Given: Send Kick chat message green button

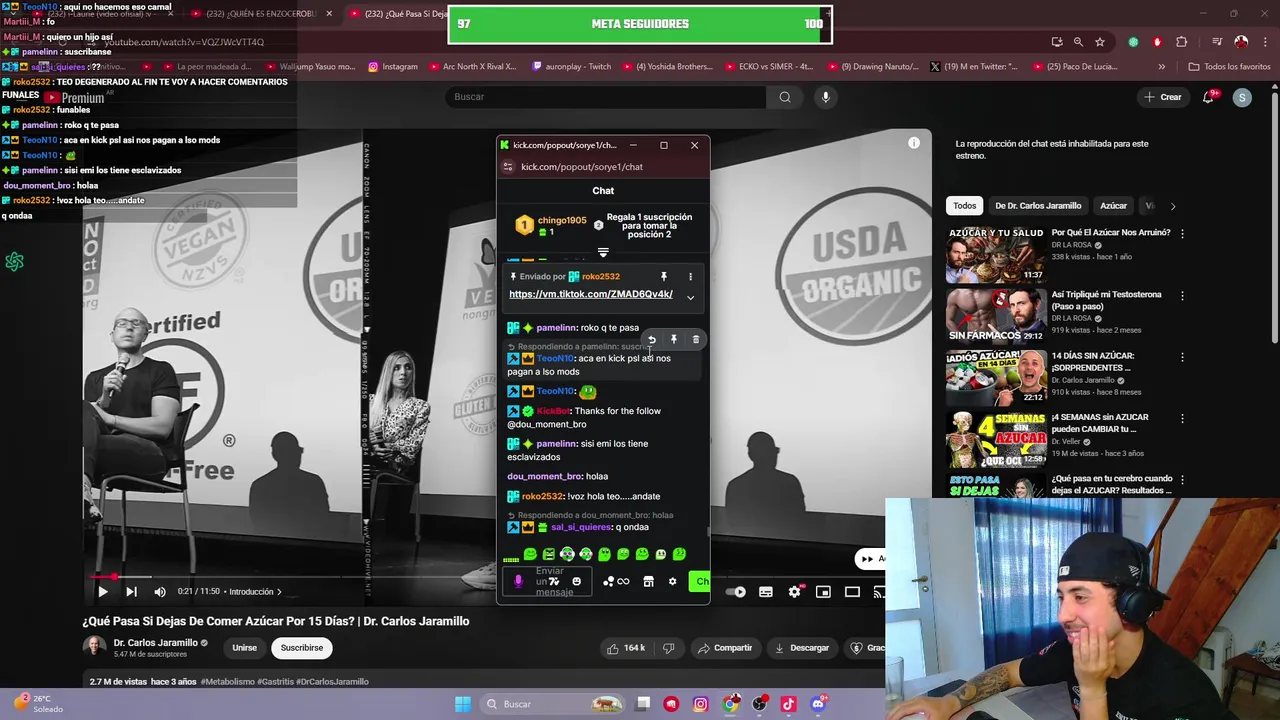Looking at the screenshot, I should pyautogui.click(x=700, y=582).
